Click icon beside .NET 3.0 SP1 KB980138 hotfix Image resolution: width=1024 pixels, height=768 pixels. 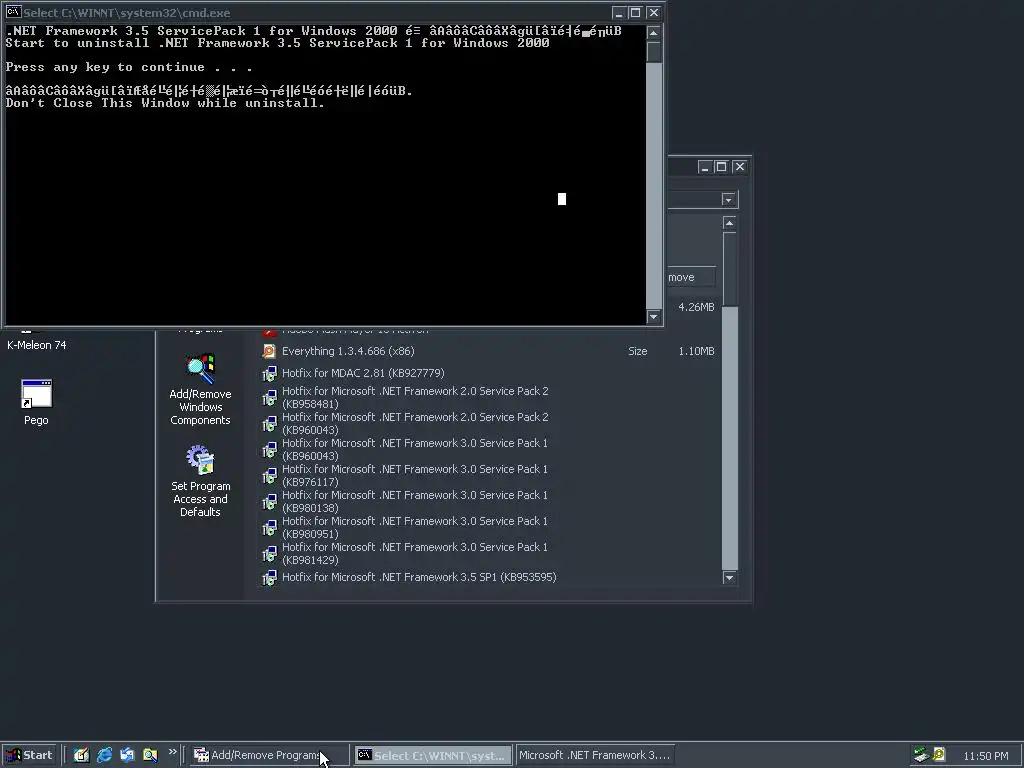pos(269,502)
